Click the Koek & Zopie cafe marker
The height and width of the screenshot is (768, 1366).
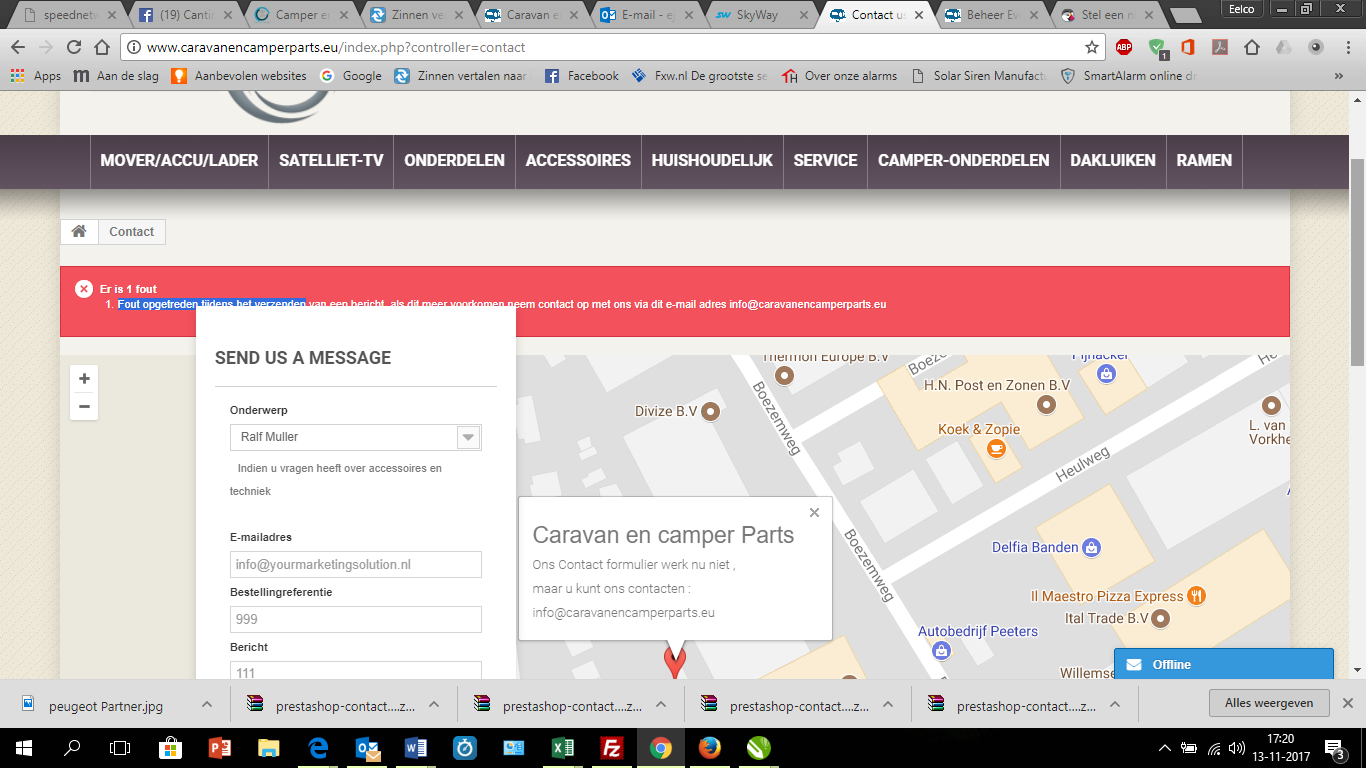tap(996, 448)
